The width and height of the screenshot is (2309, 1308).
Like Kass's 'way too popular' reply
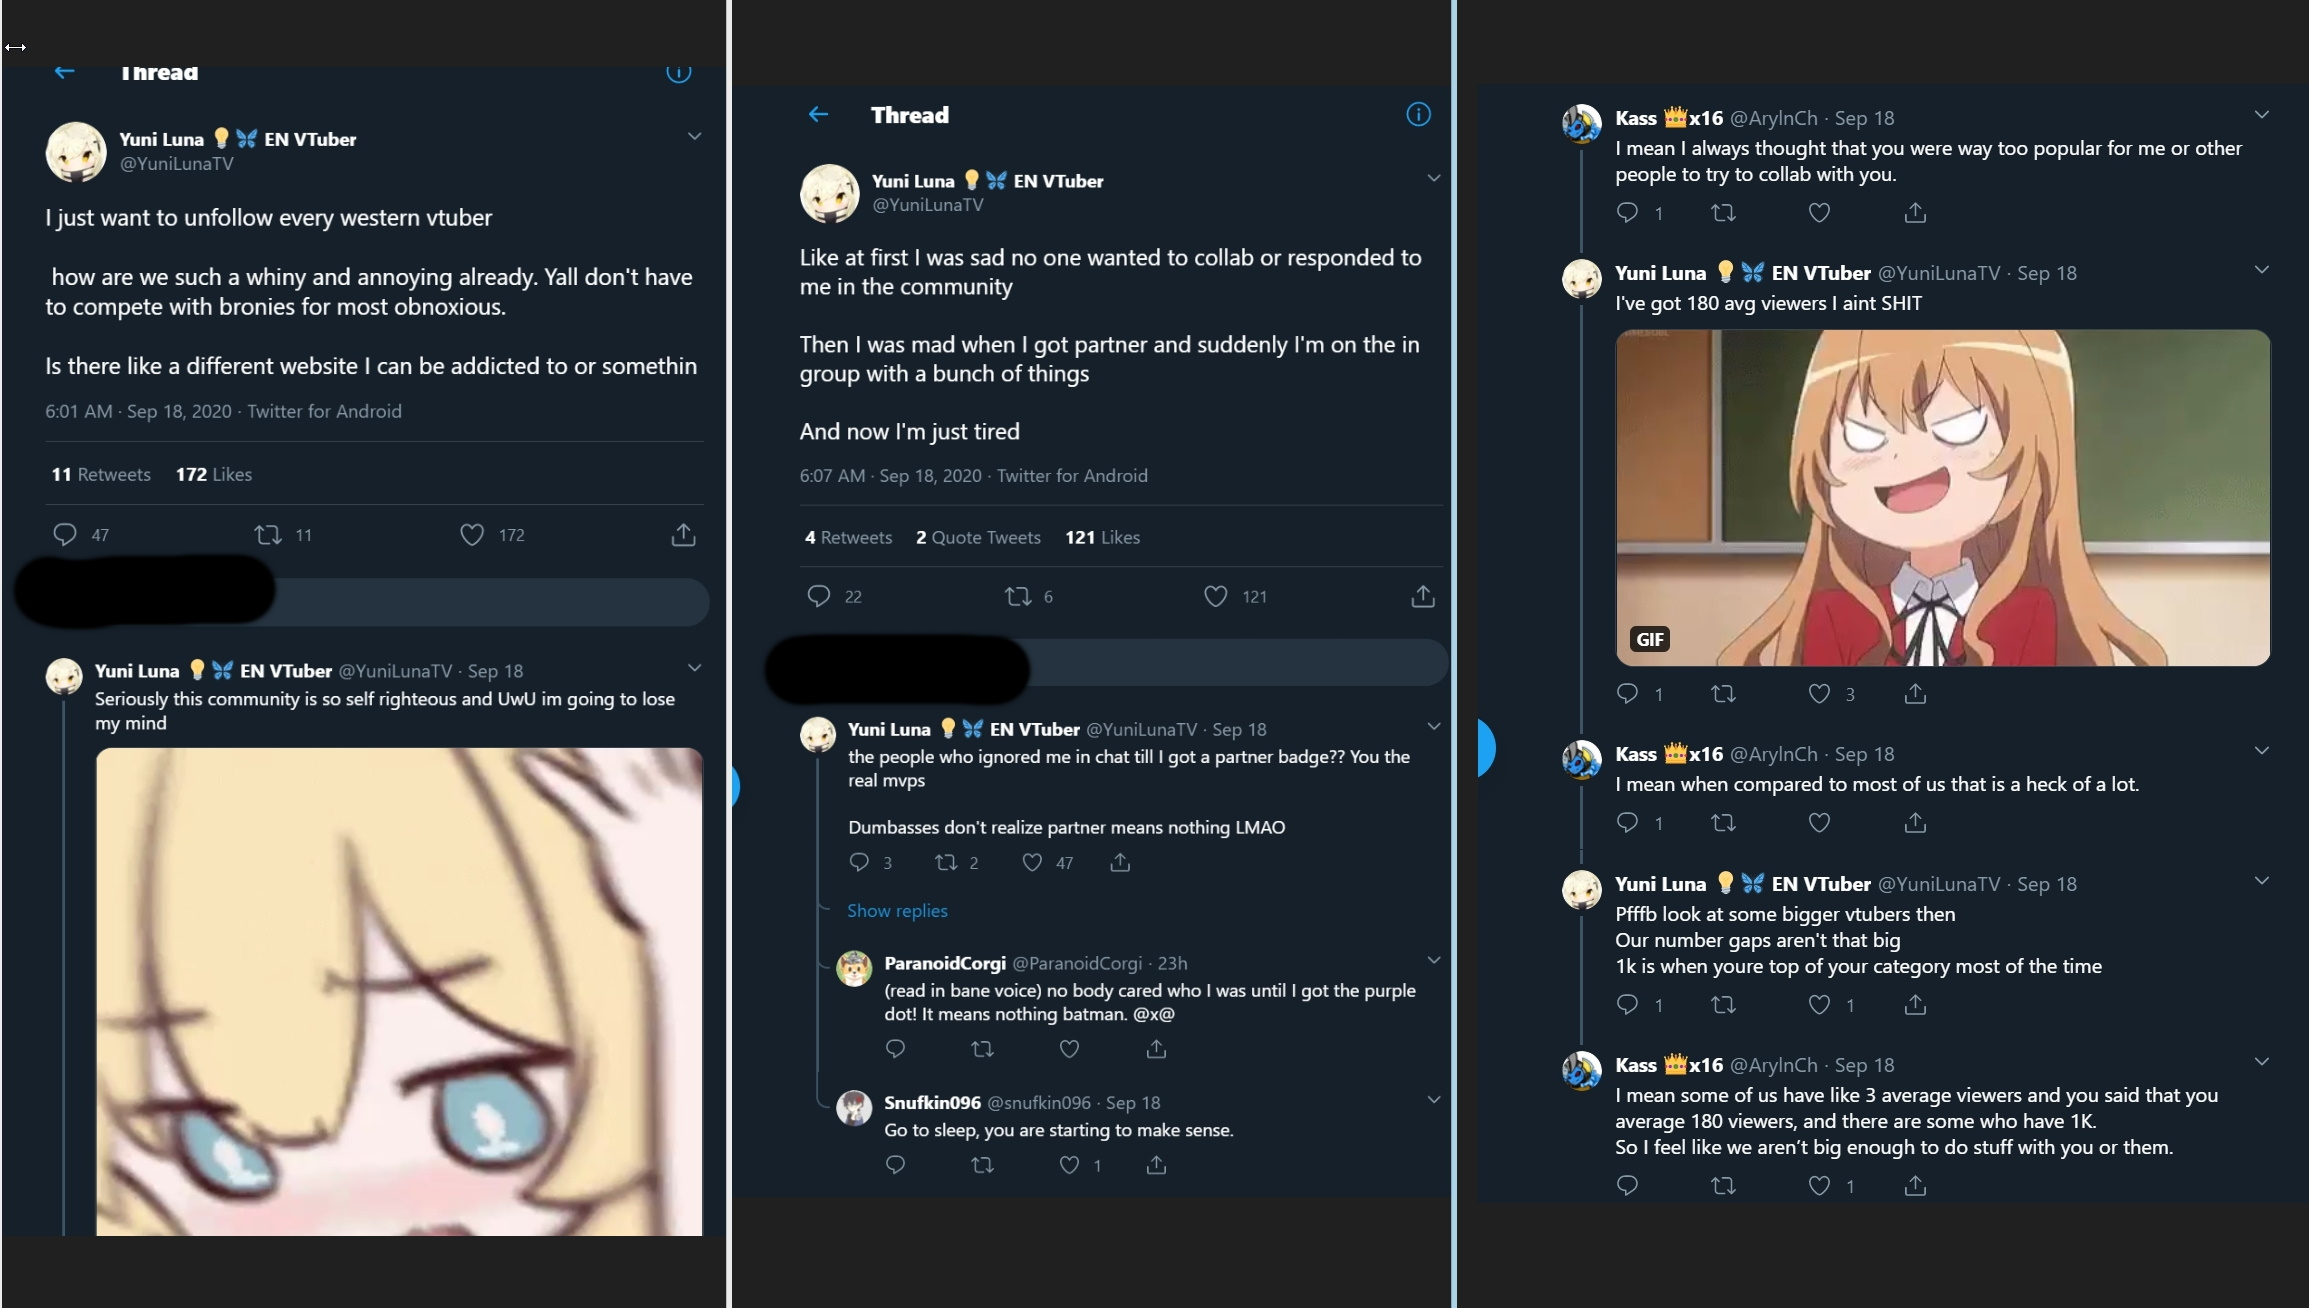1819,213
